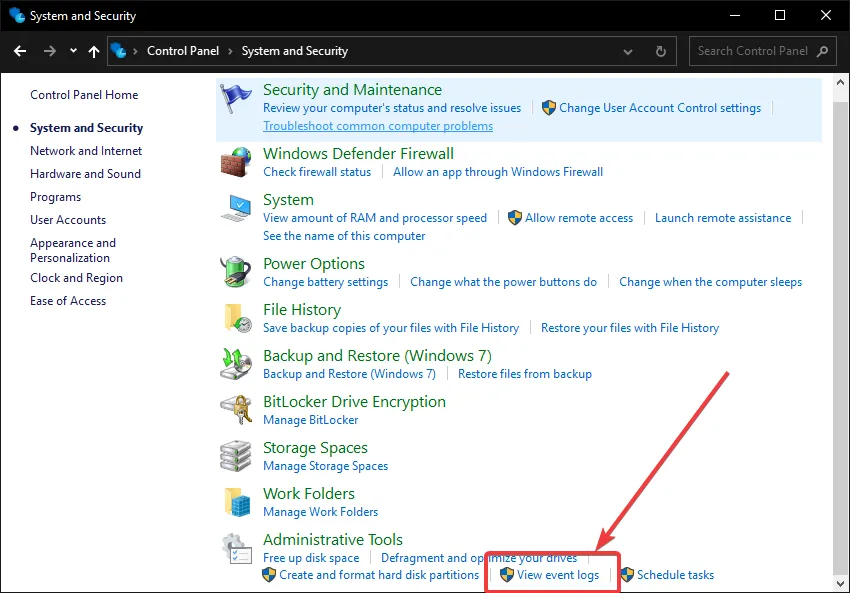Click the File History folder icon
The width and height of the screenshot is (850, 593).
236,318
